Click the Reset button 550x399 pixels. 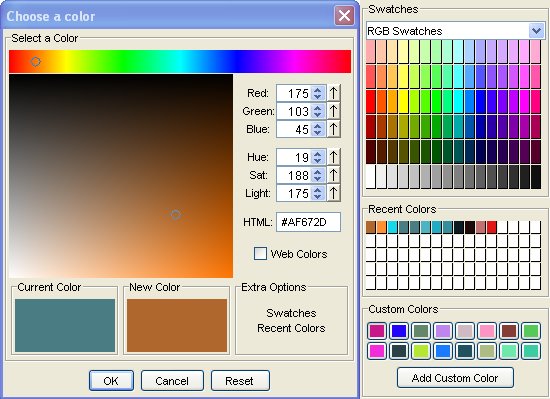click(x=239, y=380)
